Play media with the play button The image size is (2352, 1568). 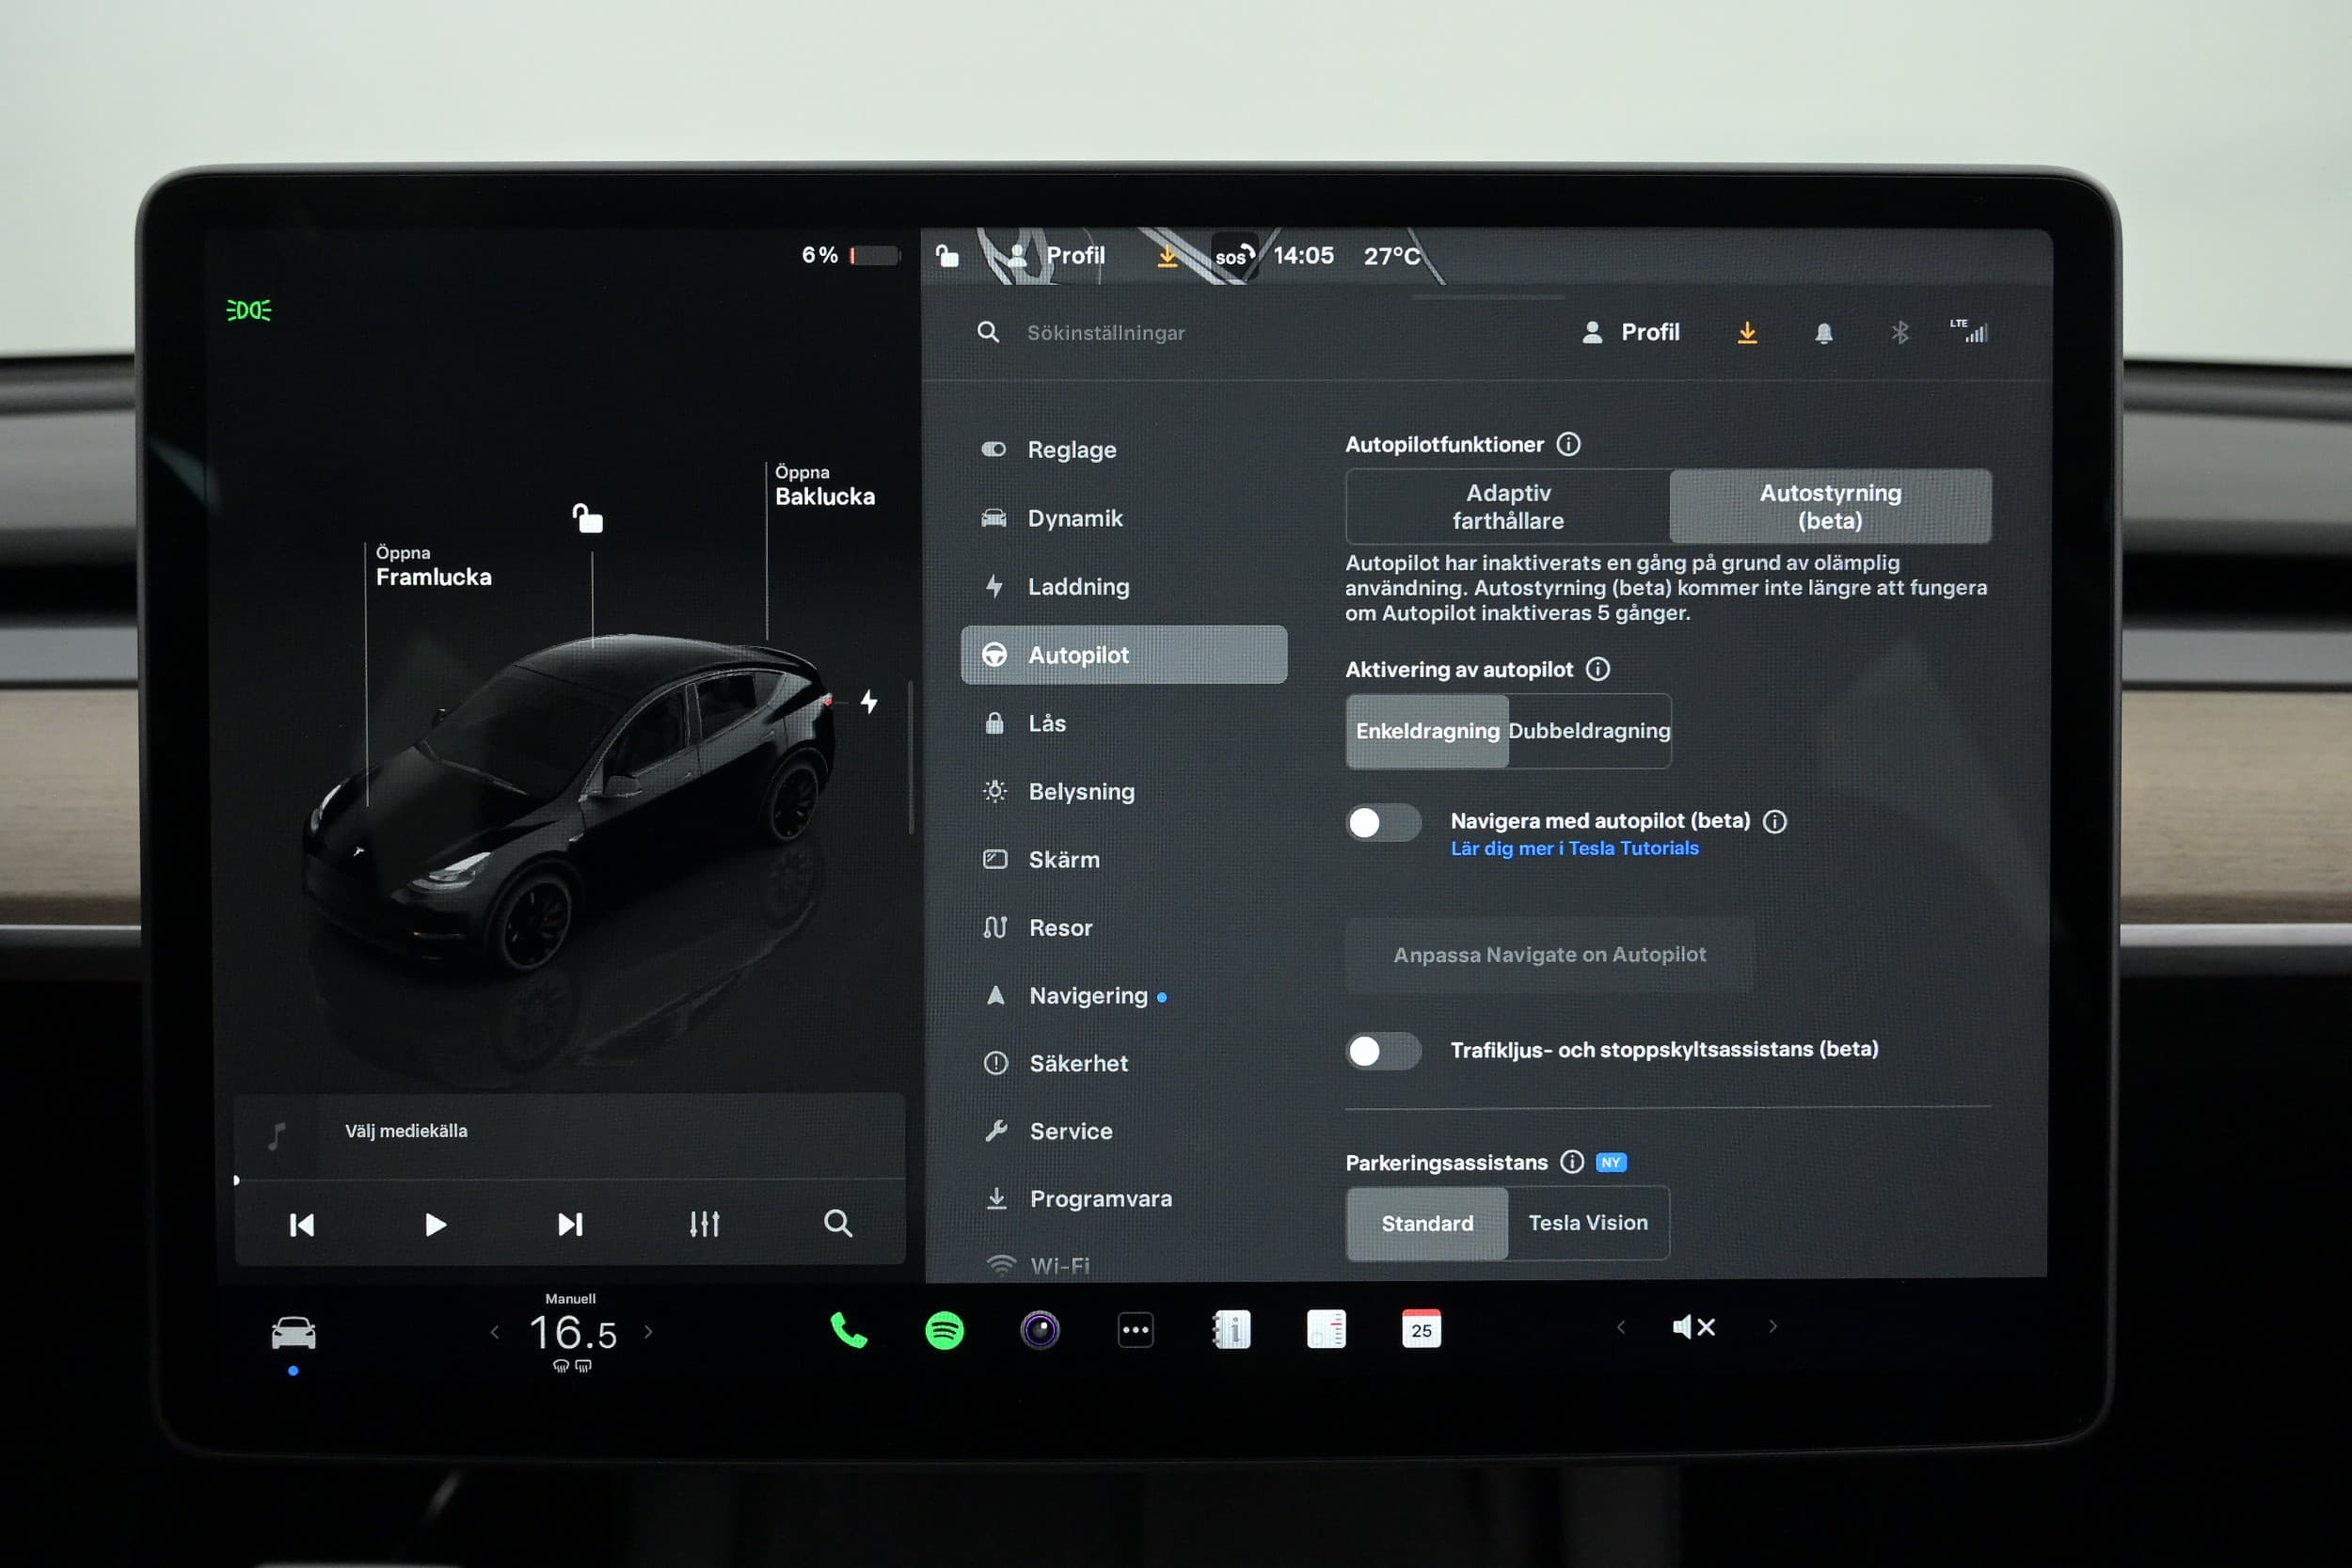[x=435, y=1224]
